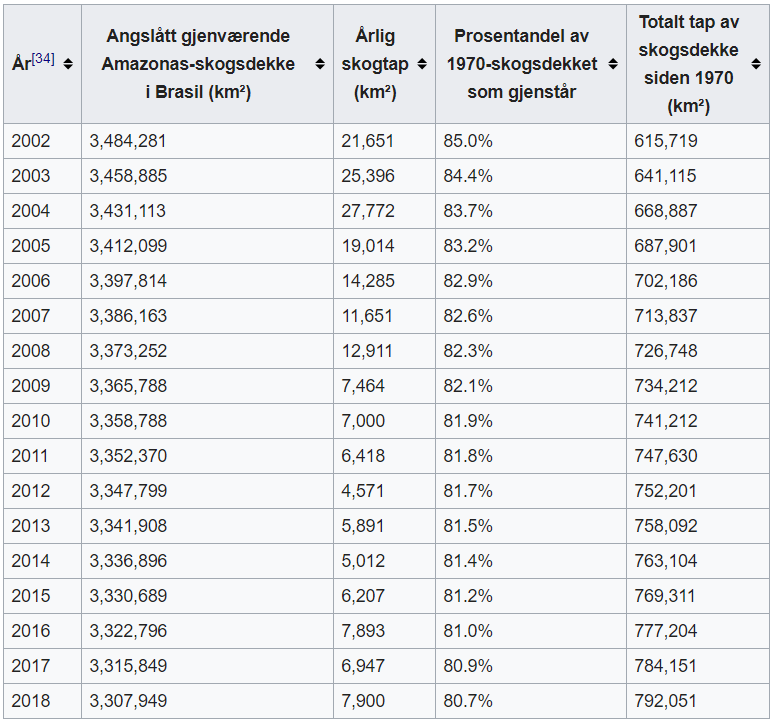The image size is (773, 723).
Task: Sort by Årlig skogtap column arrows
Action: (x=421, y=64)
